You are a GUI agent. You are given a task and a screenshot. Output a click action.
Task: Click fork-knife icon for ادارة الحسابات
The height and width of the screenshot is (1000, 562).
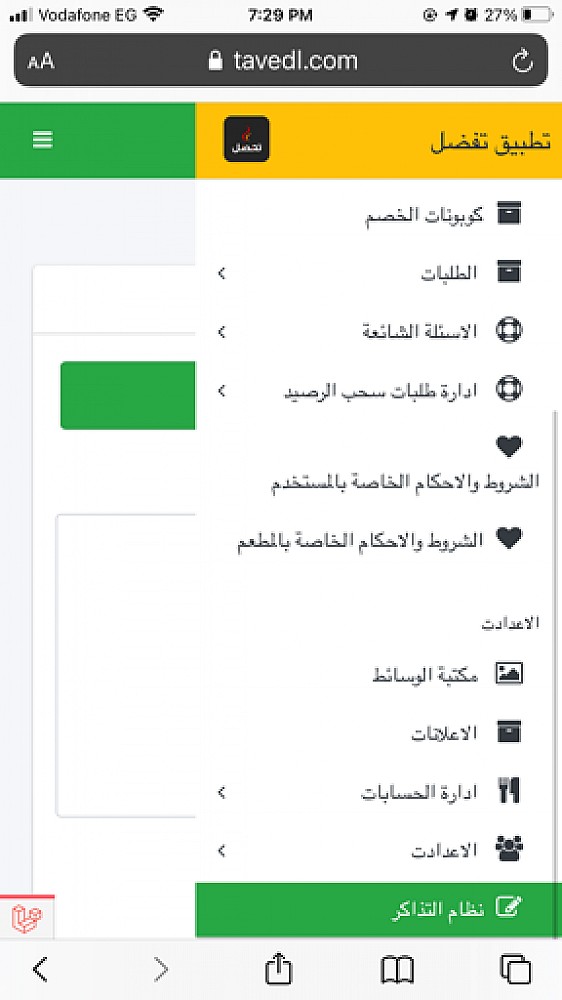click(x=509, y=791)
